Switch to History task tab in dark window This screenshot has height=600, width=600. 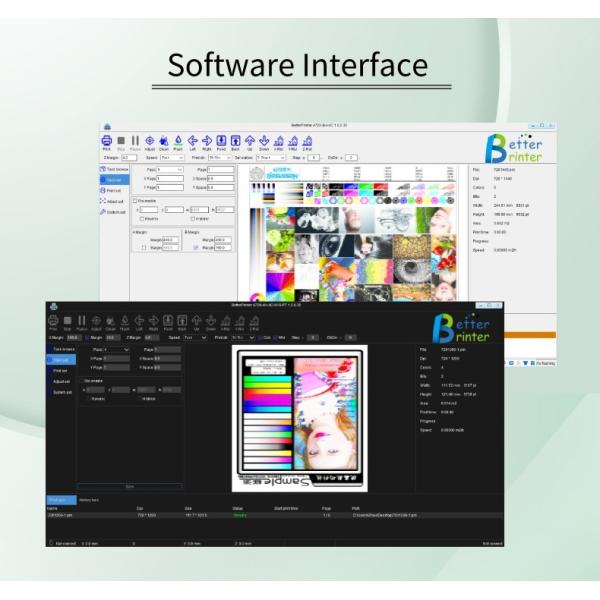[88, 499]
